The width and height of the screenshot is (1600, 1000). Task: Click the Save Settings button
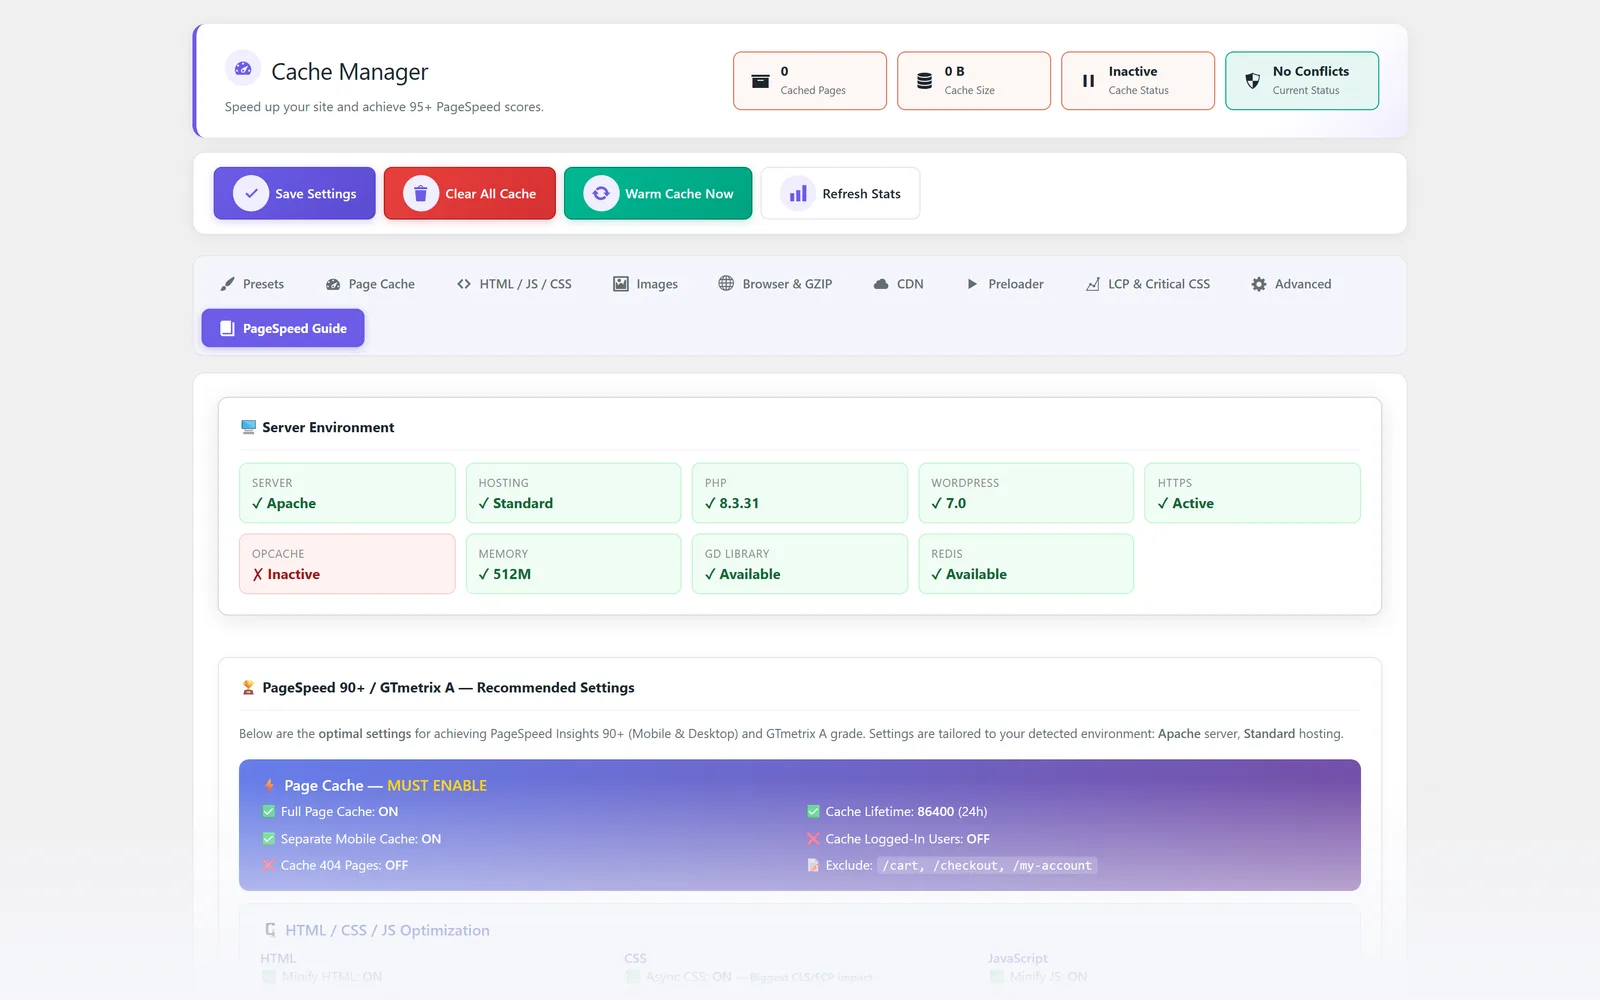coord(294,193)
